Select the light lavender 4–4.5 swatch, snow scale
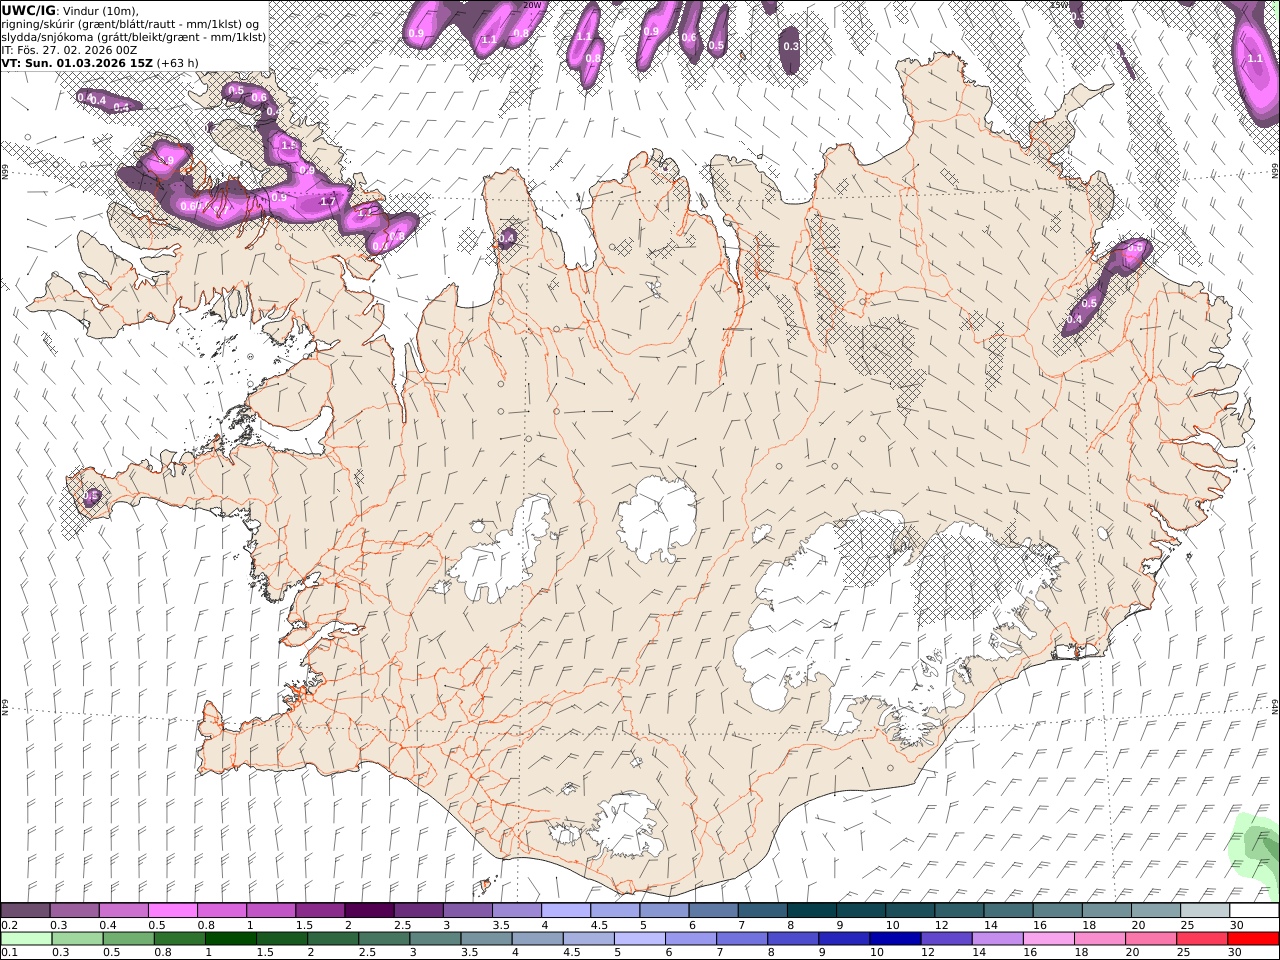 pos(566,911)
